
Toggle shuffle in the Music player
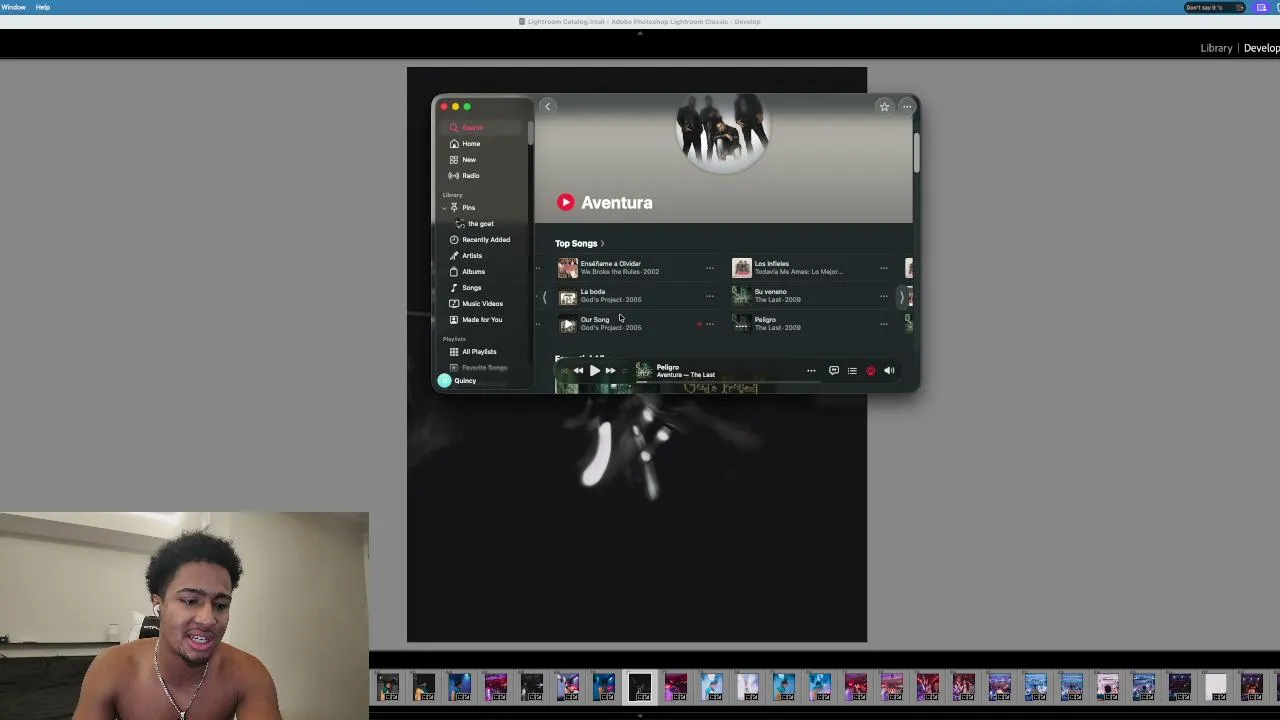(564, 371)
